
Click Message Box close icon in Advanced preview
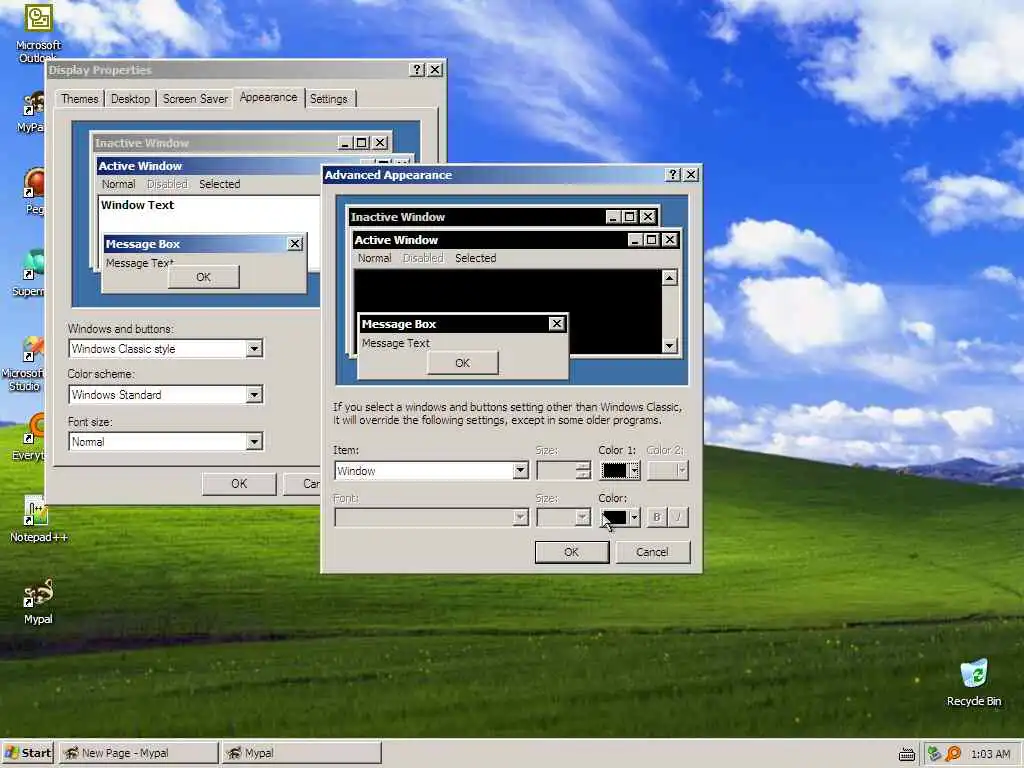click(x=556, y=323)
